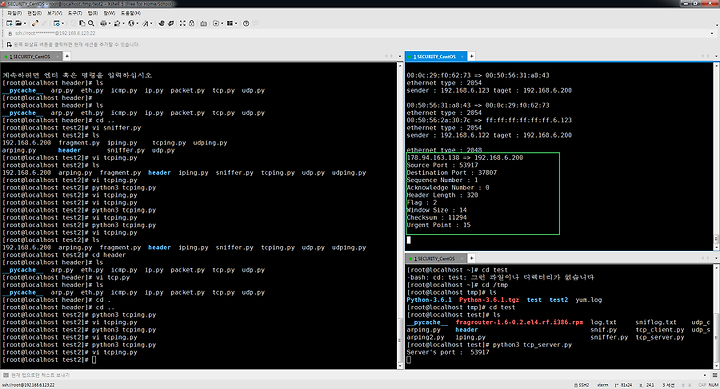Click the Find magnifier toolbar icon
720x389 pixels.
point(91,23)
